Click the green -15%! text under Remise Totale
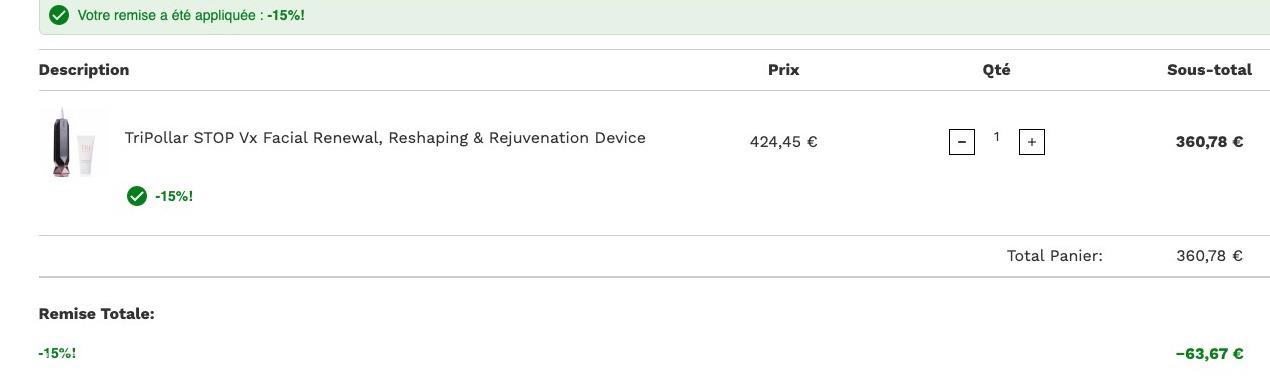Screen dimensions: 1270x376 point(57,354)
